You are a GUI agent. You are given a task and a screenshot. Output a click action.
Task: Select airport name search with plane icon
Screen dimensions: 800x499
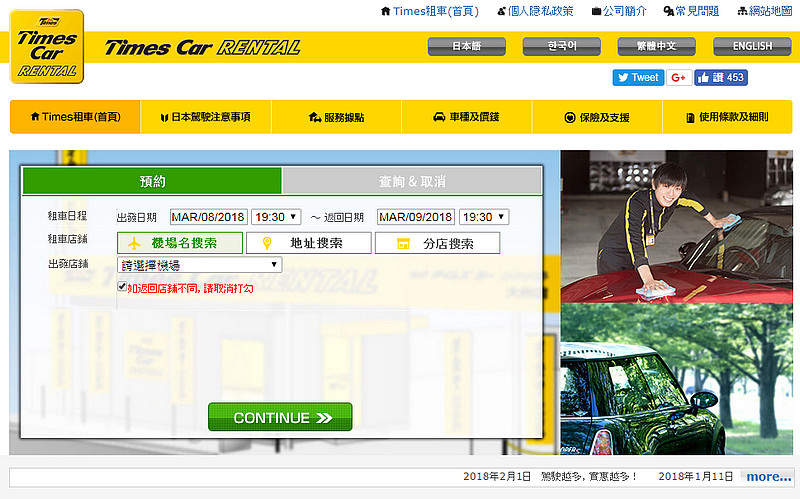[180, 243]
